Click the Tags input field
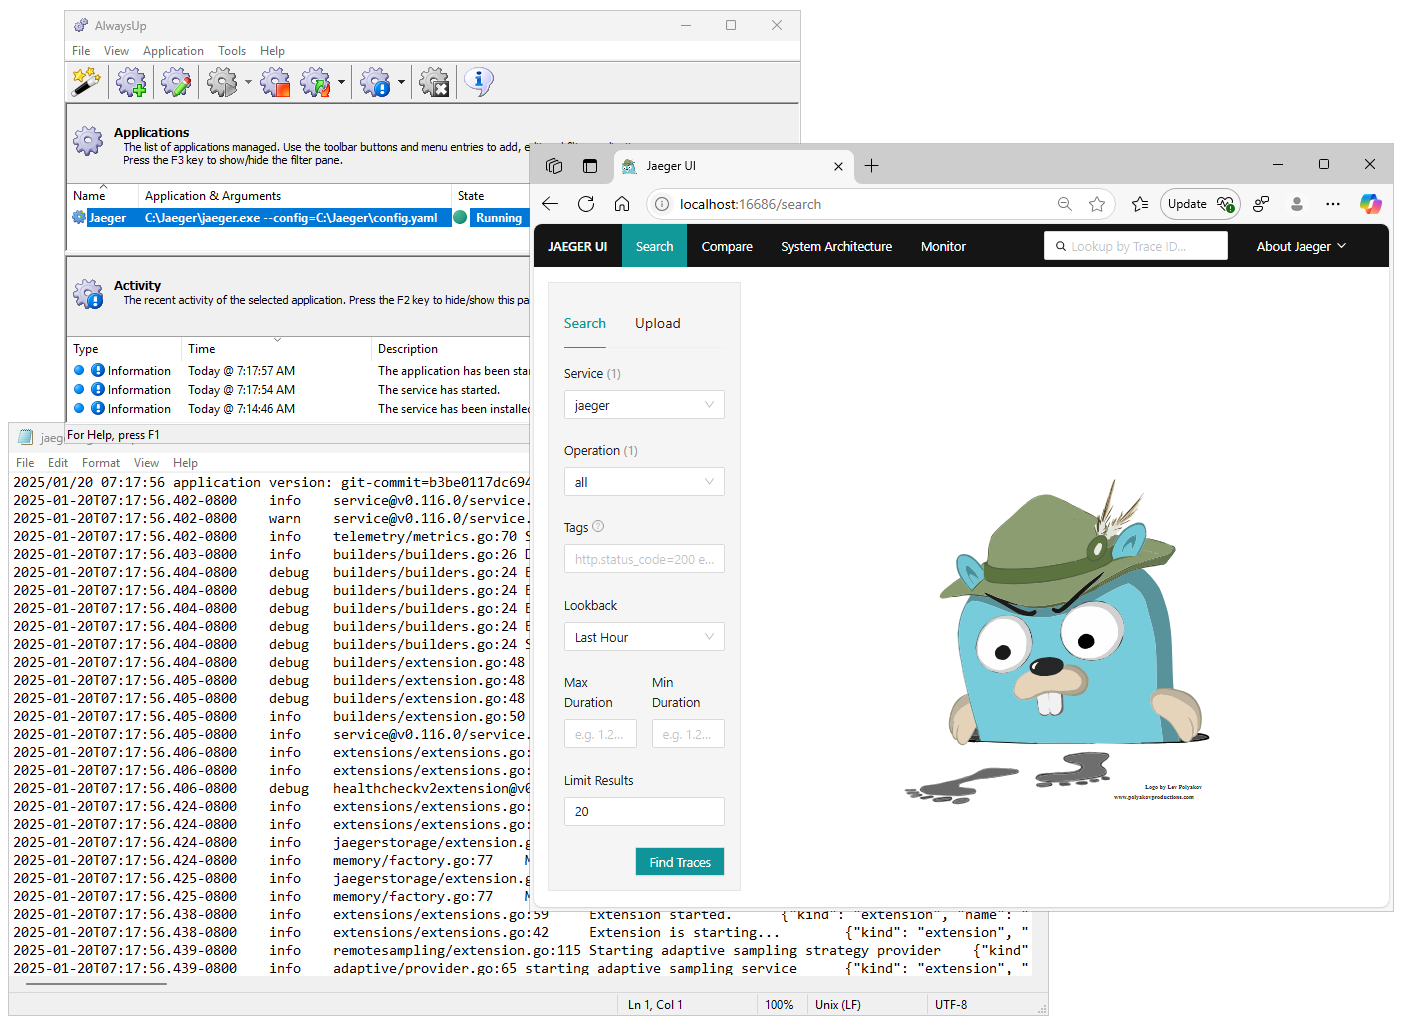This screenshot has width=1402, height=1025. coord(644,559)
